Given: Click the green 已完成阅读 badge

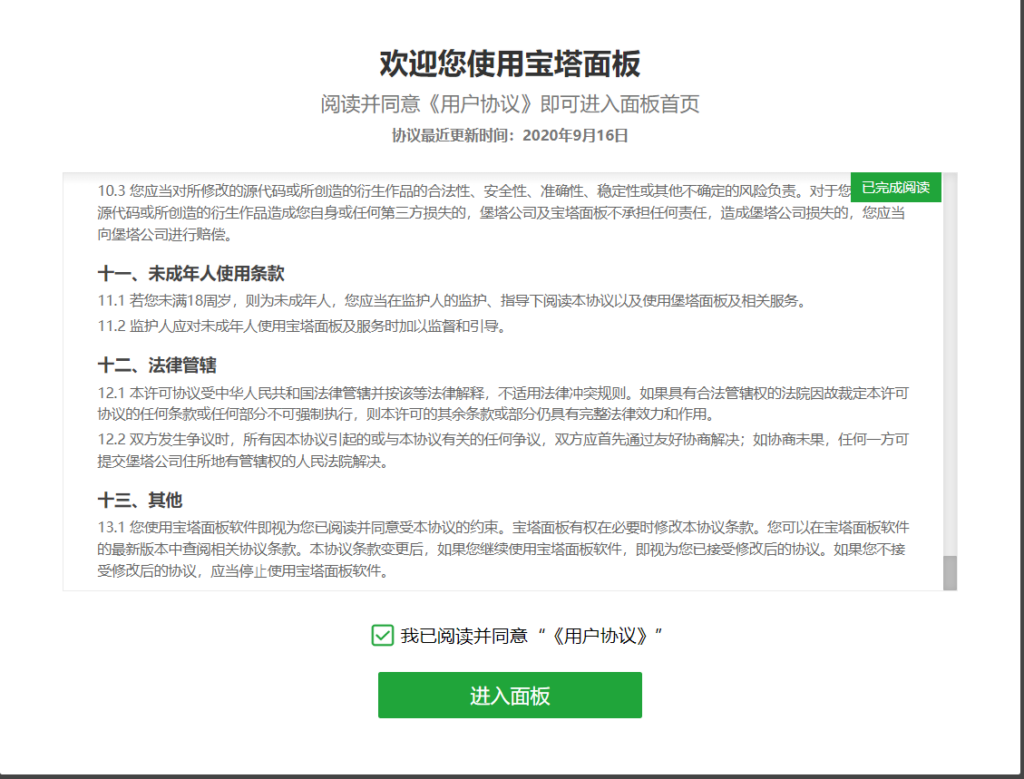Looking at the screenshot, I should coord(895,187).
